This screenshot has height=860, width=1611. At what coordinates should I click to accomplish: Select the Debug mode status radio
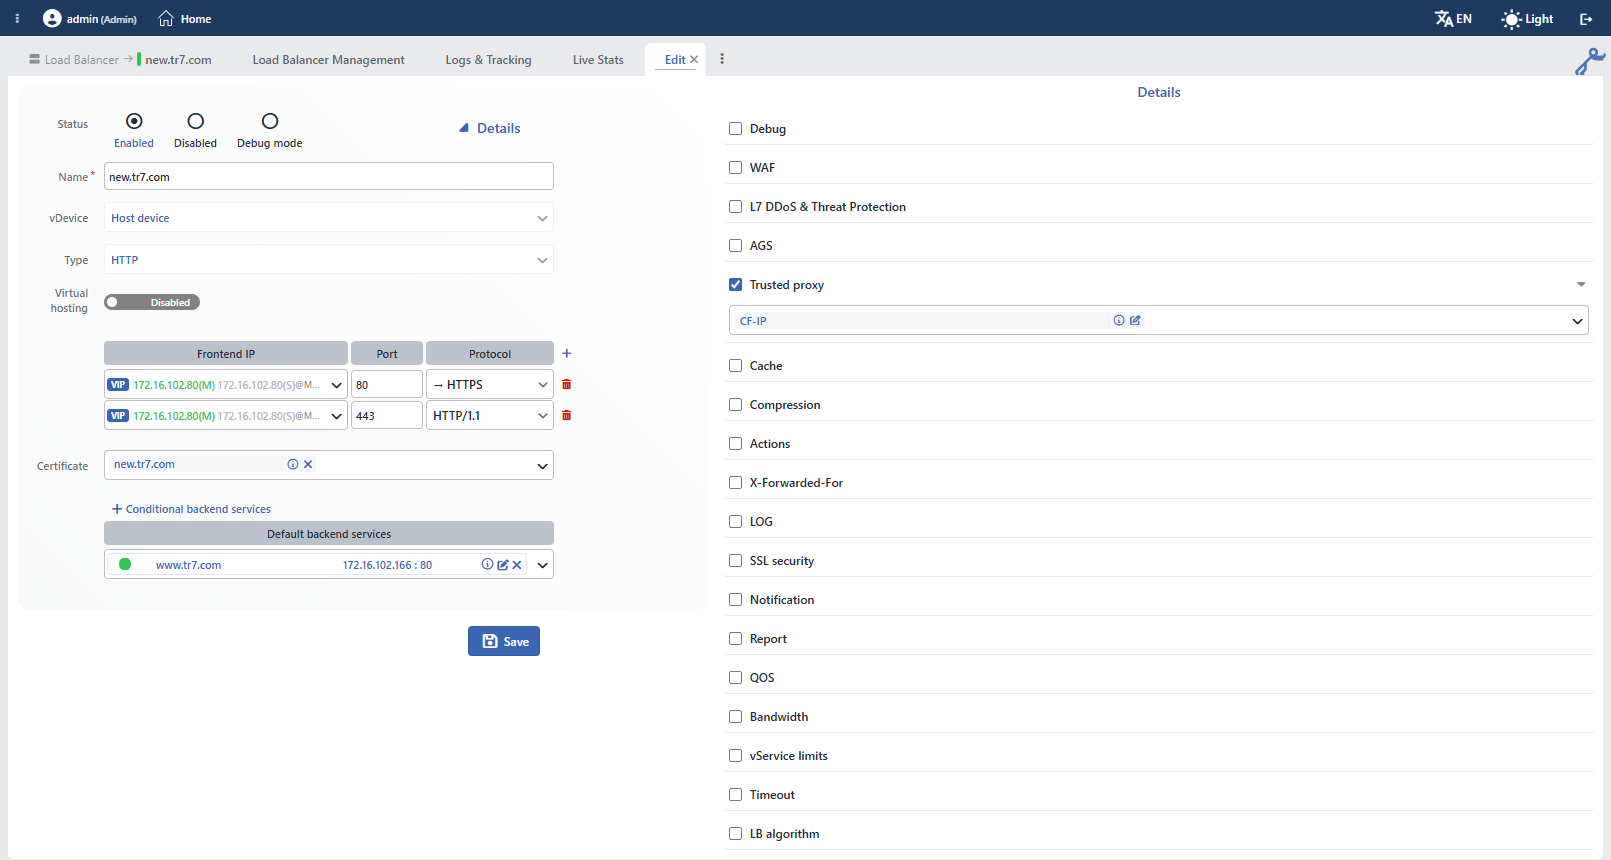click(270, 121)
